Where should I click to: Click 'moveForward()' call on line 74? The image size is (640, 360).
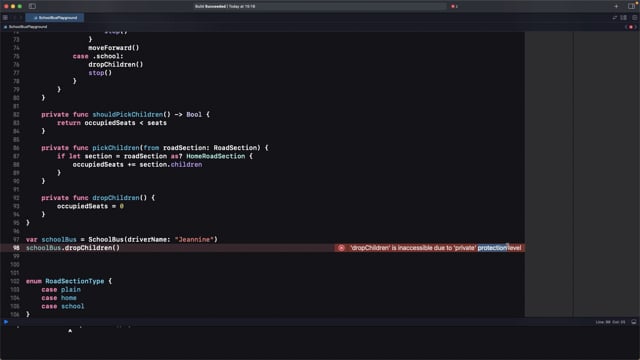point(113,48)
